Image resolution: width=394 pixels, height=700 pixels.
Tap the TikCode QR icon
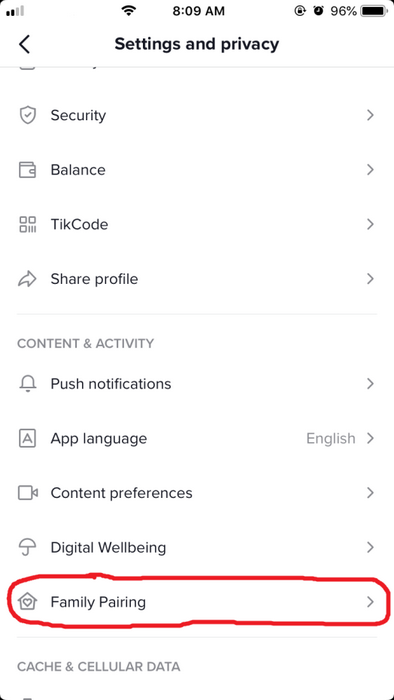27,224
